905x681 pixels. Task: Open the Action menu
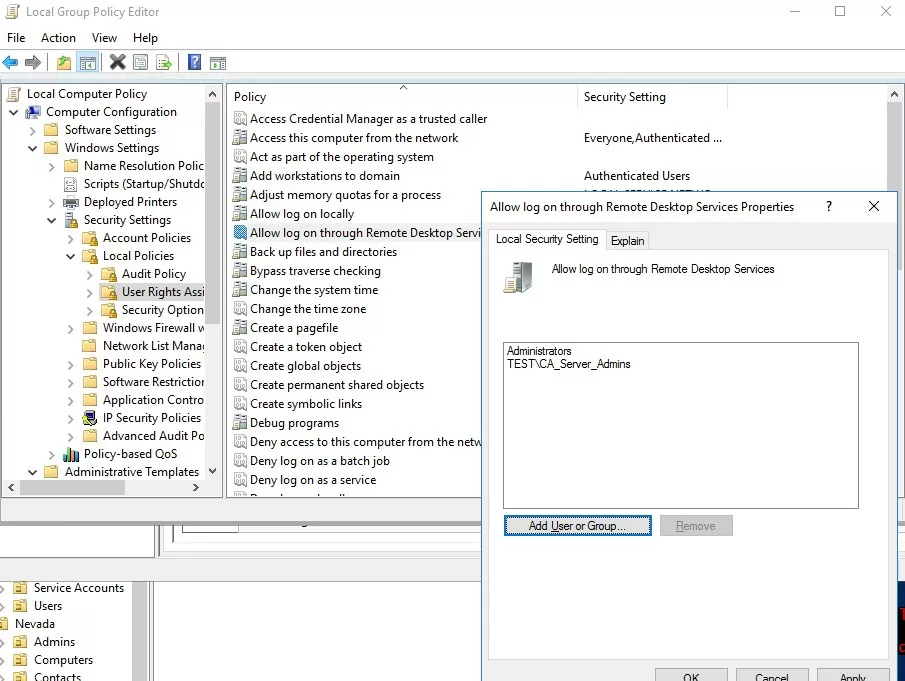click(x=58, y=38)
